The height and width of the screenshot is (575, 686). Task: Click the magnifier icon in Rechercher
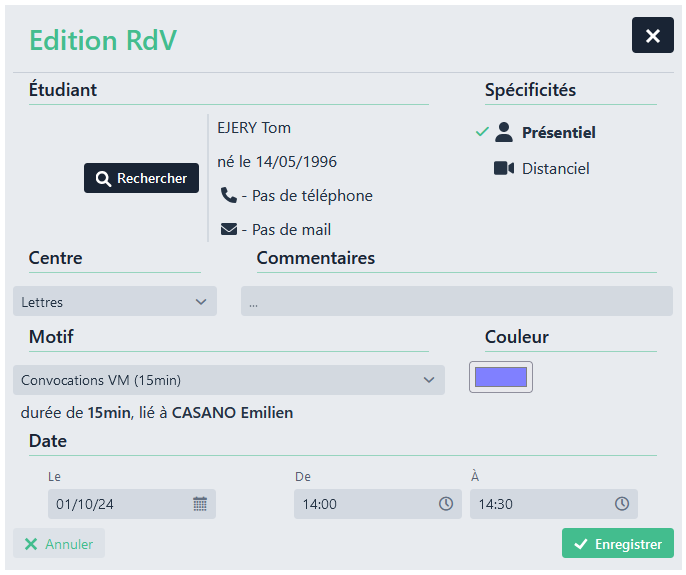(103, 179)
